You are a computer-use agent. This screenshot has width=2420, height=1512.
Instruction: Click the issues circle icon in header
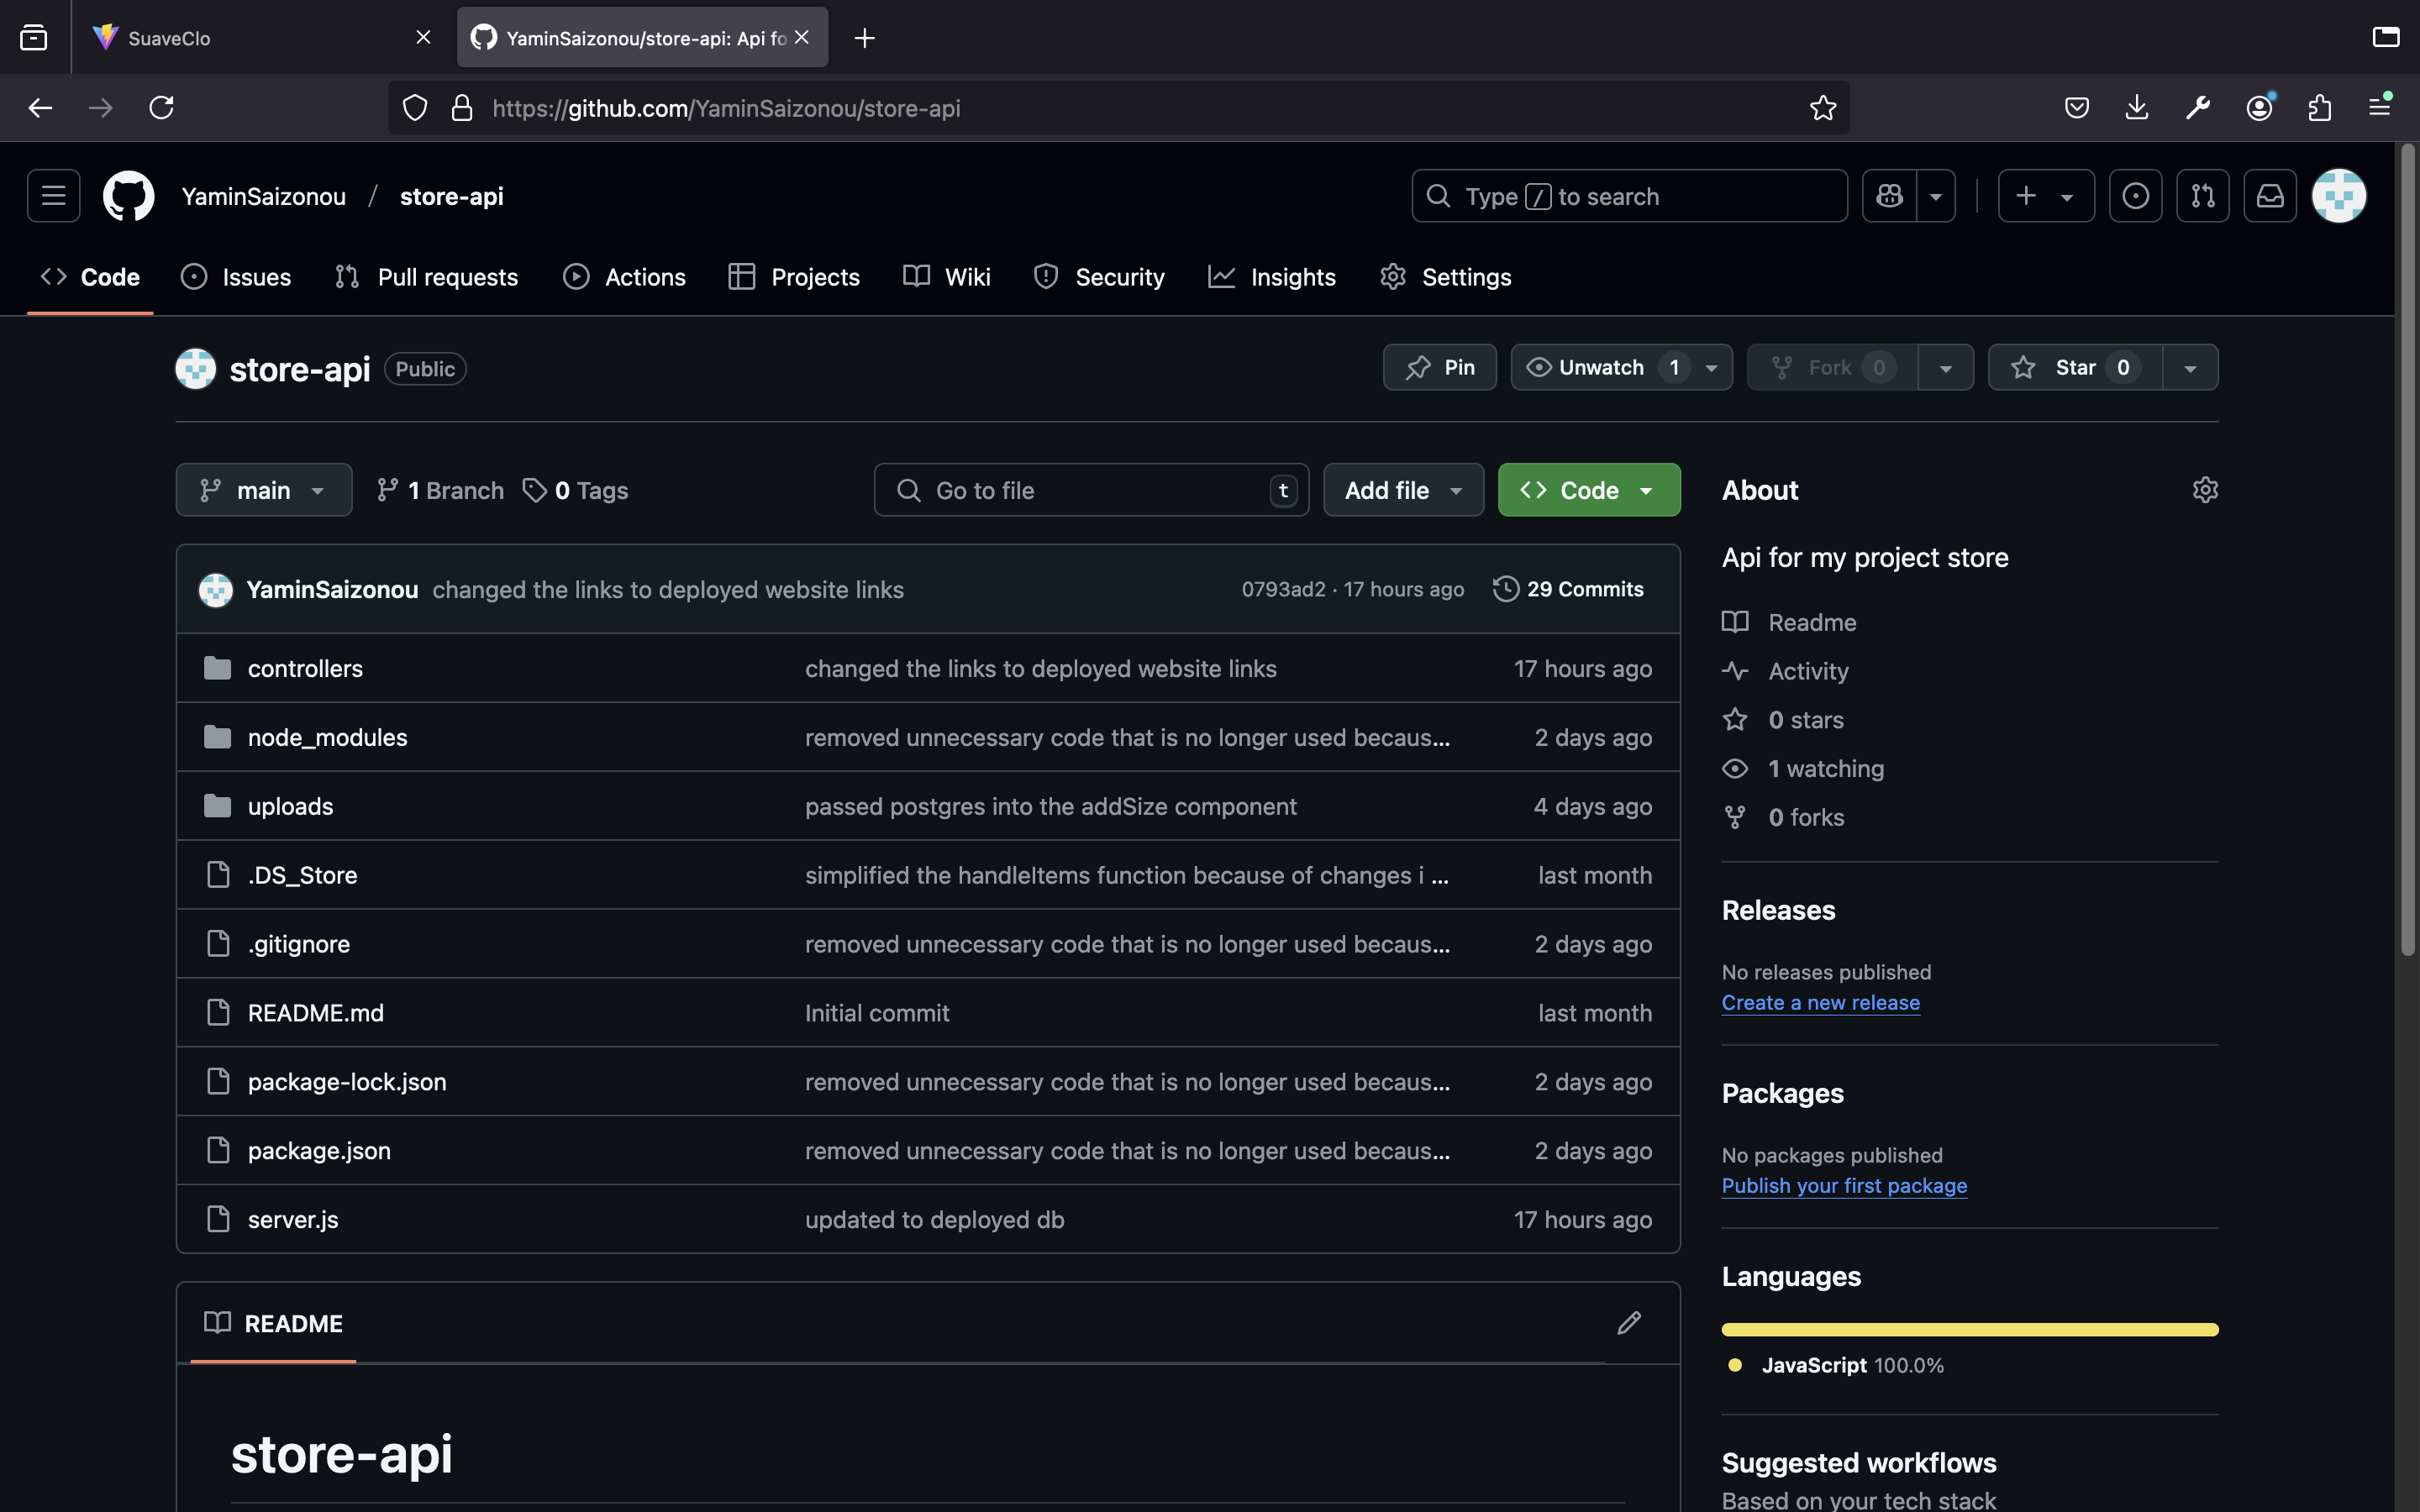click(2135, 196)
